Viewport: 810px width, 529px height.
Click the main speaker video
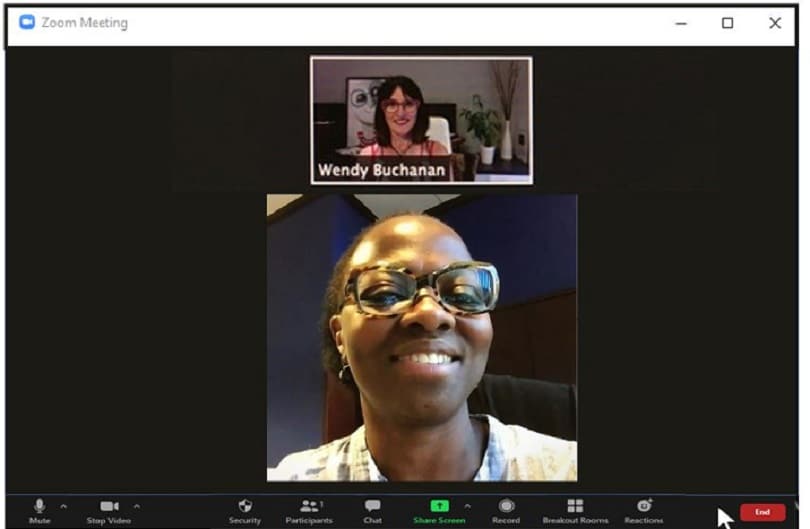(421, 338)
